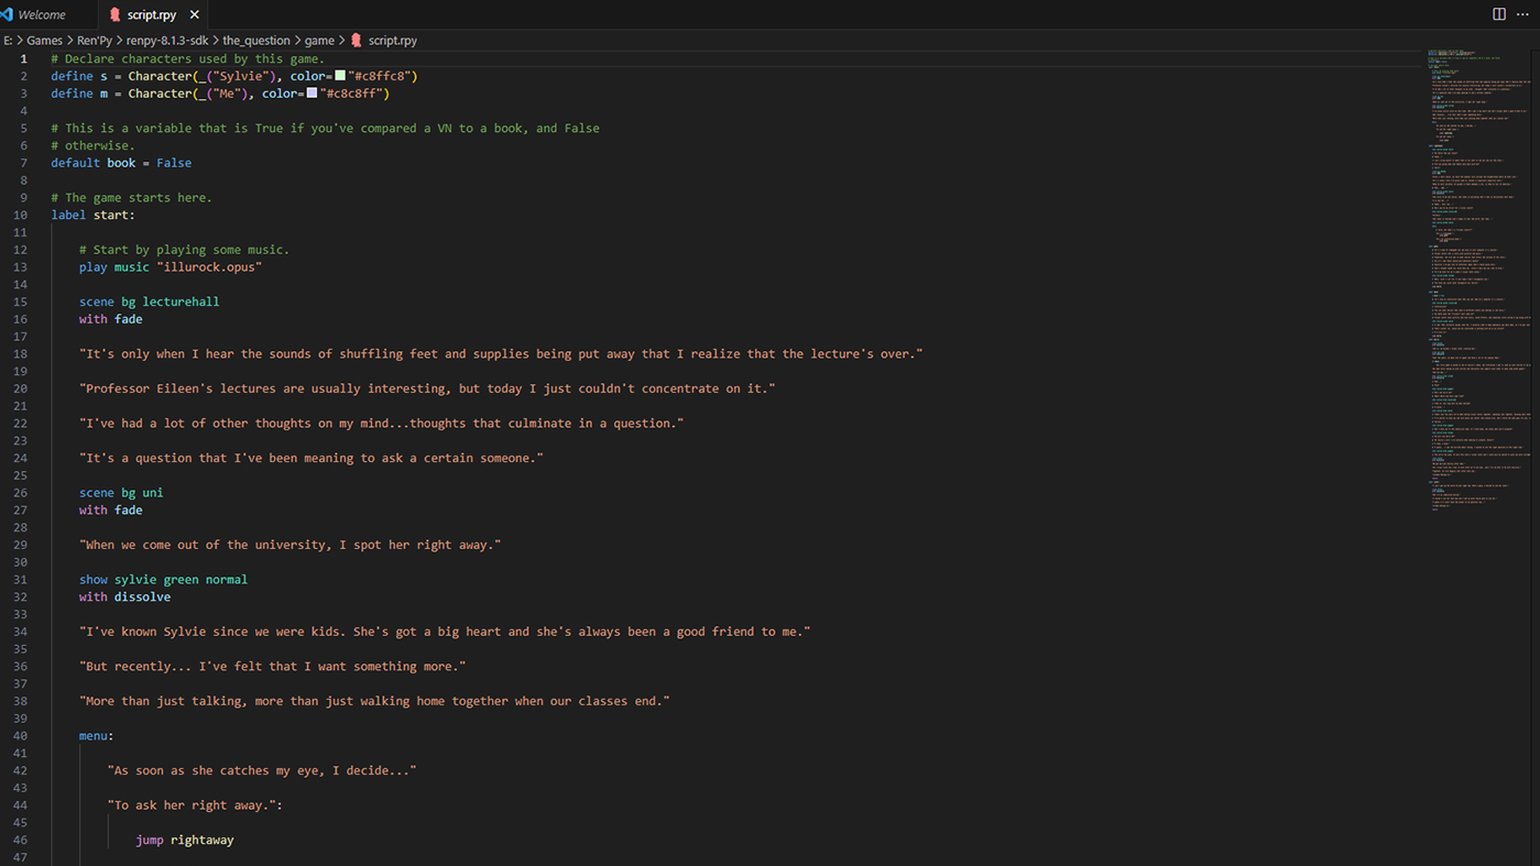
Task: Click the E: drive breadcrumb
Action: (8, 41)
